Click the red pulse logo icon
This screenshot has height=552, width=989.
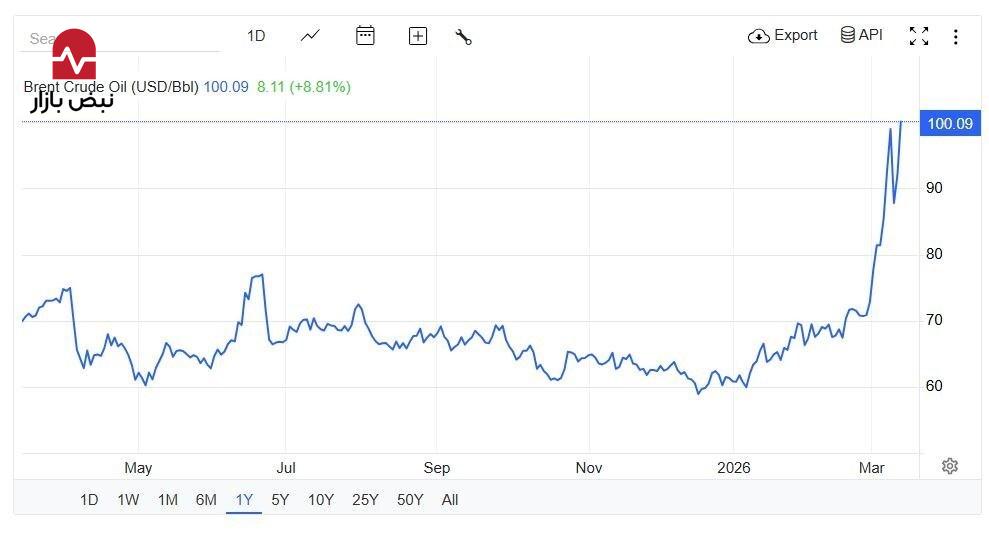coord(74,55)
